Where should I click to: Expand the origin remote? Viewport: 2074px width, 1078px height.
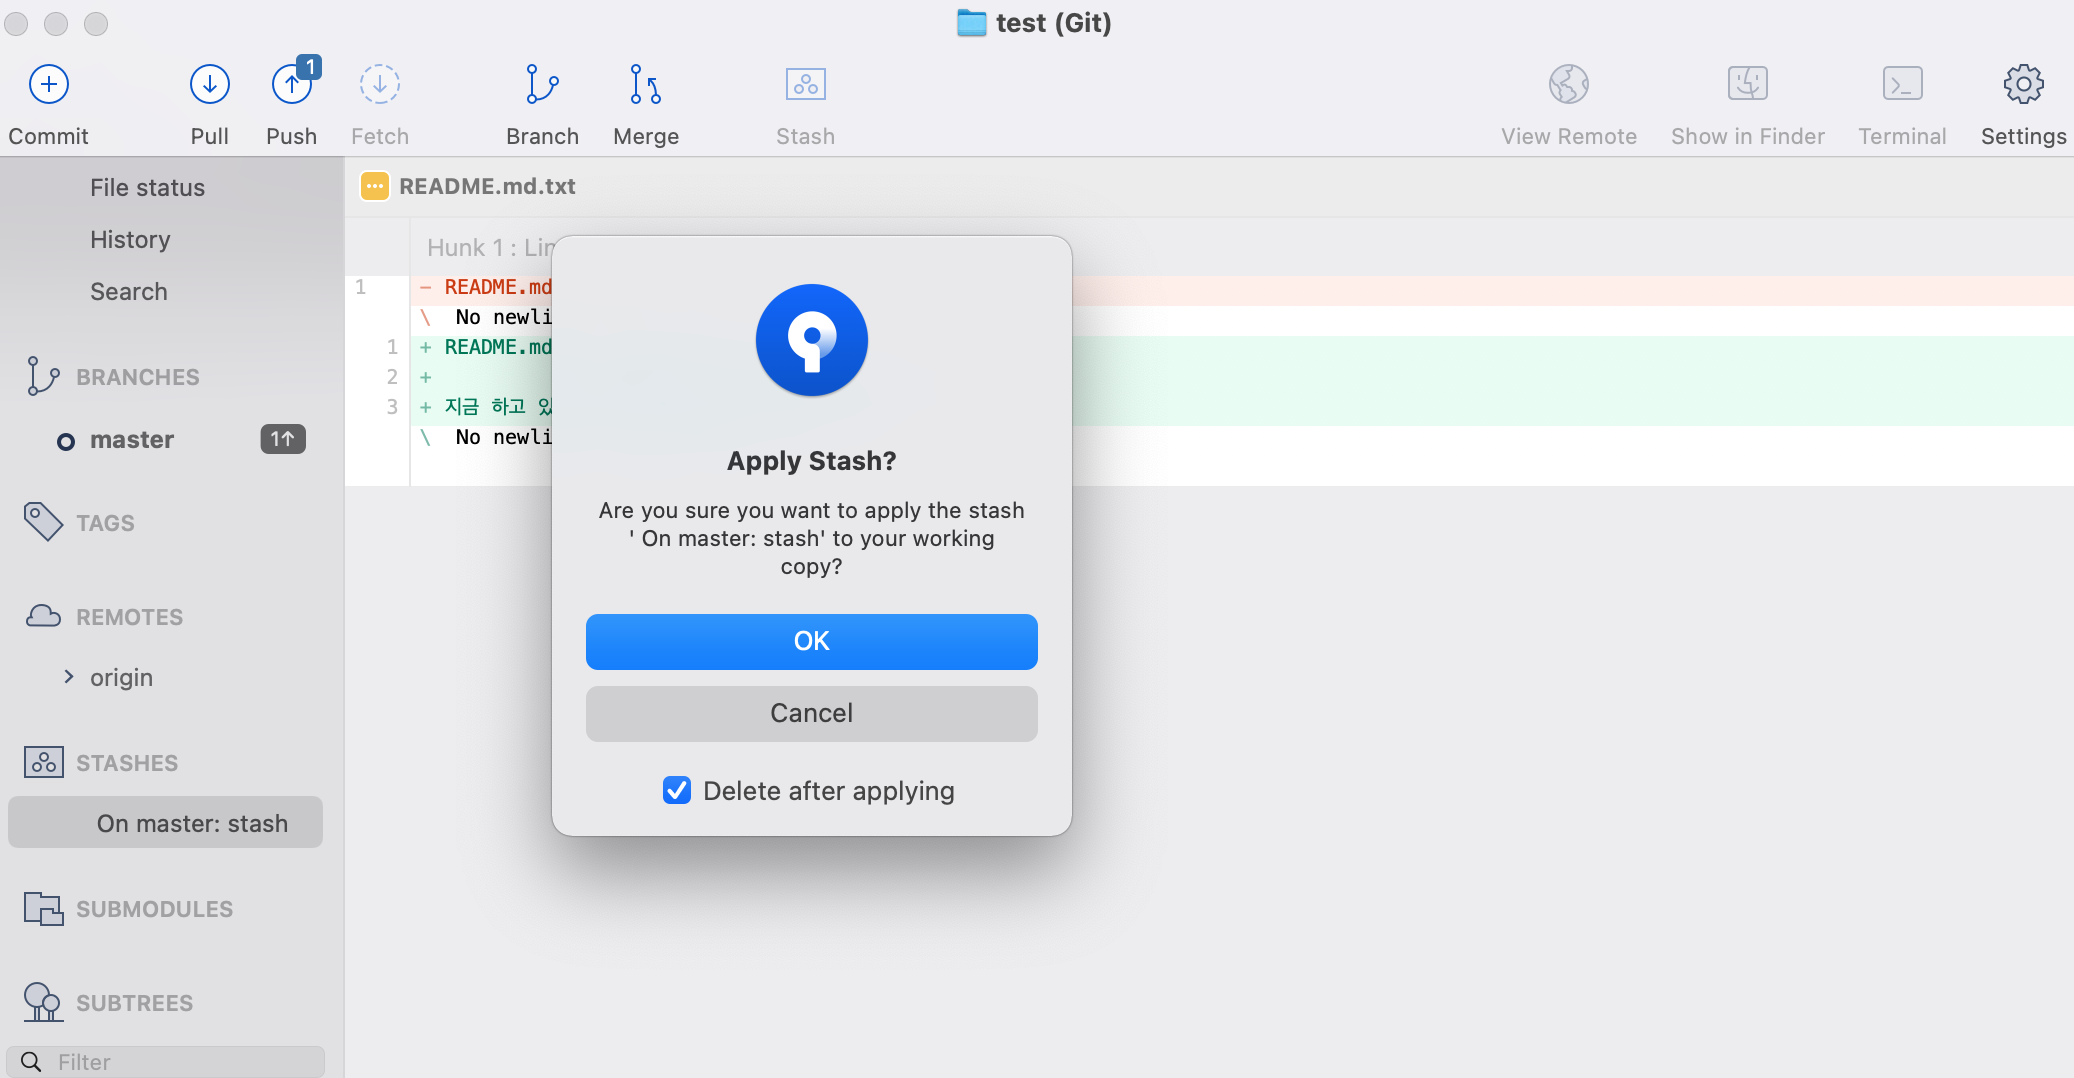click(68, 677)
